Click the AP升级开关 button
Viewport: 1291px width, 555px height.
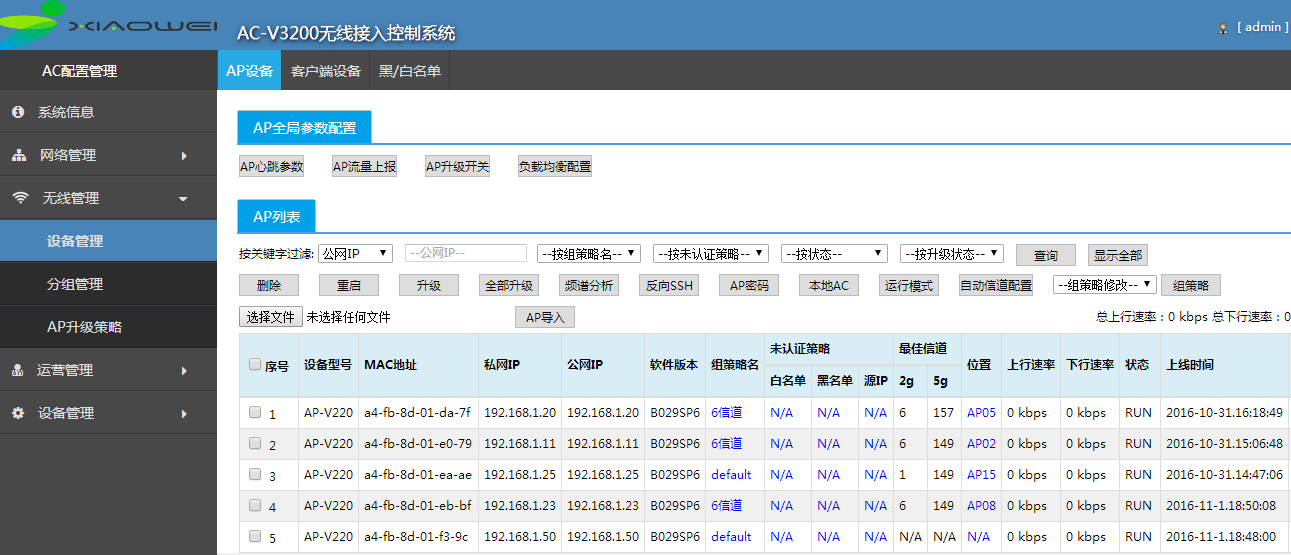(457, 167)
